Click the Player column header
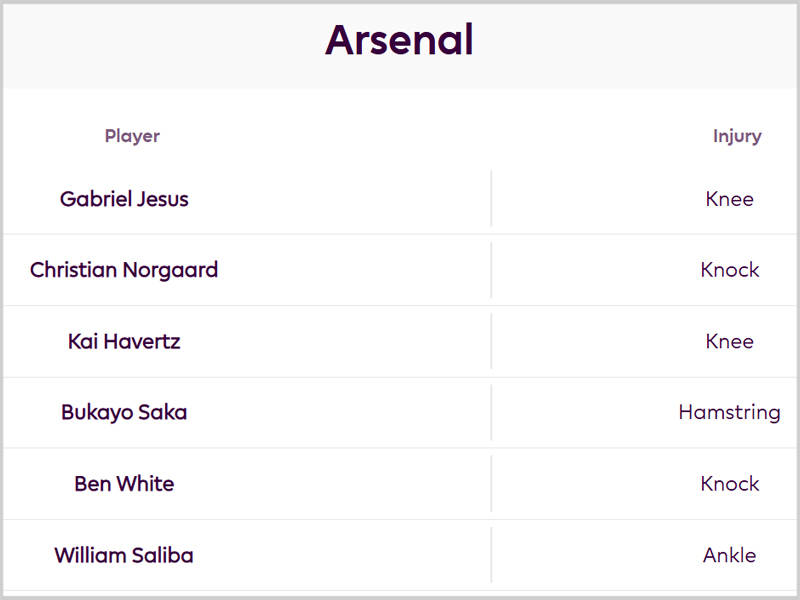This screenshot has width=800, height=600. [x=132, y=136]
